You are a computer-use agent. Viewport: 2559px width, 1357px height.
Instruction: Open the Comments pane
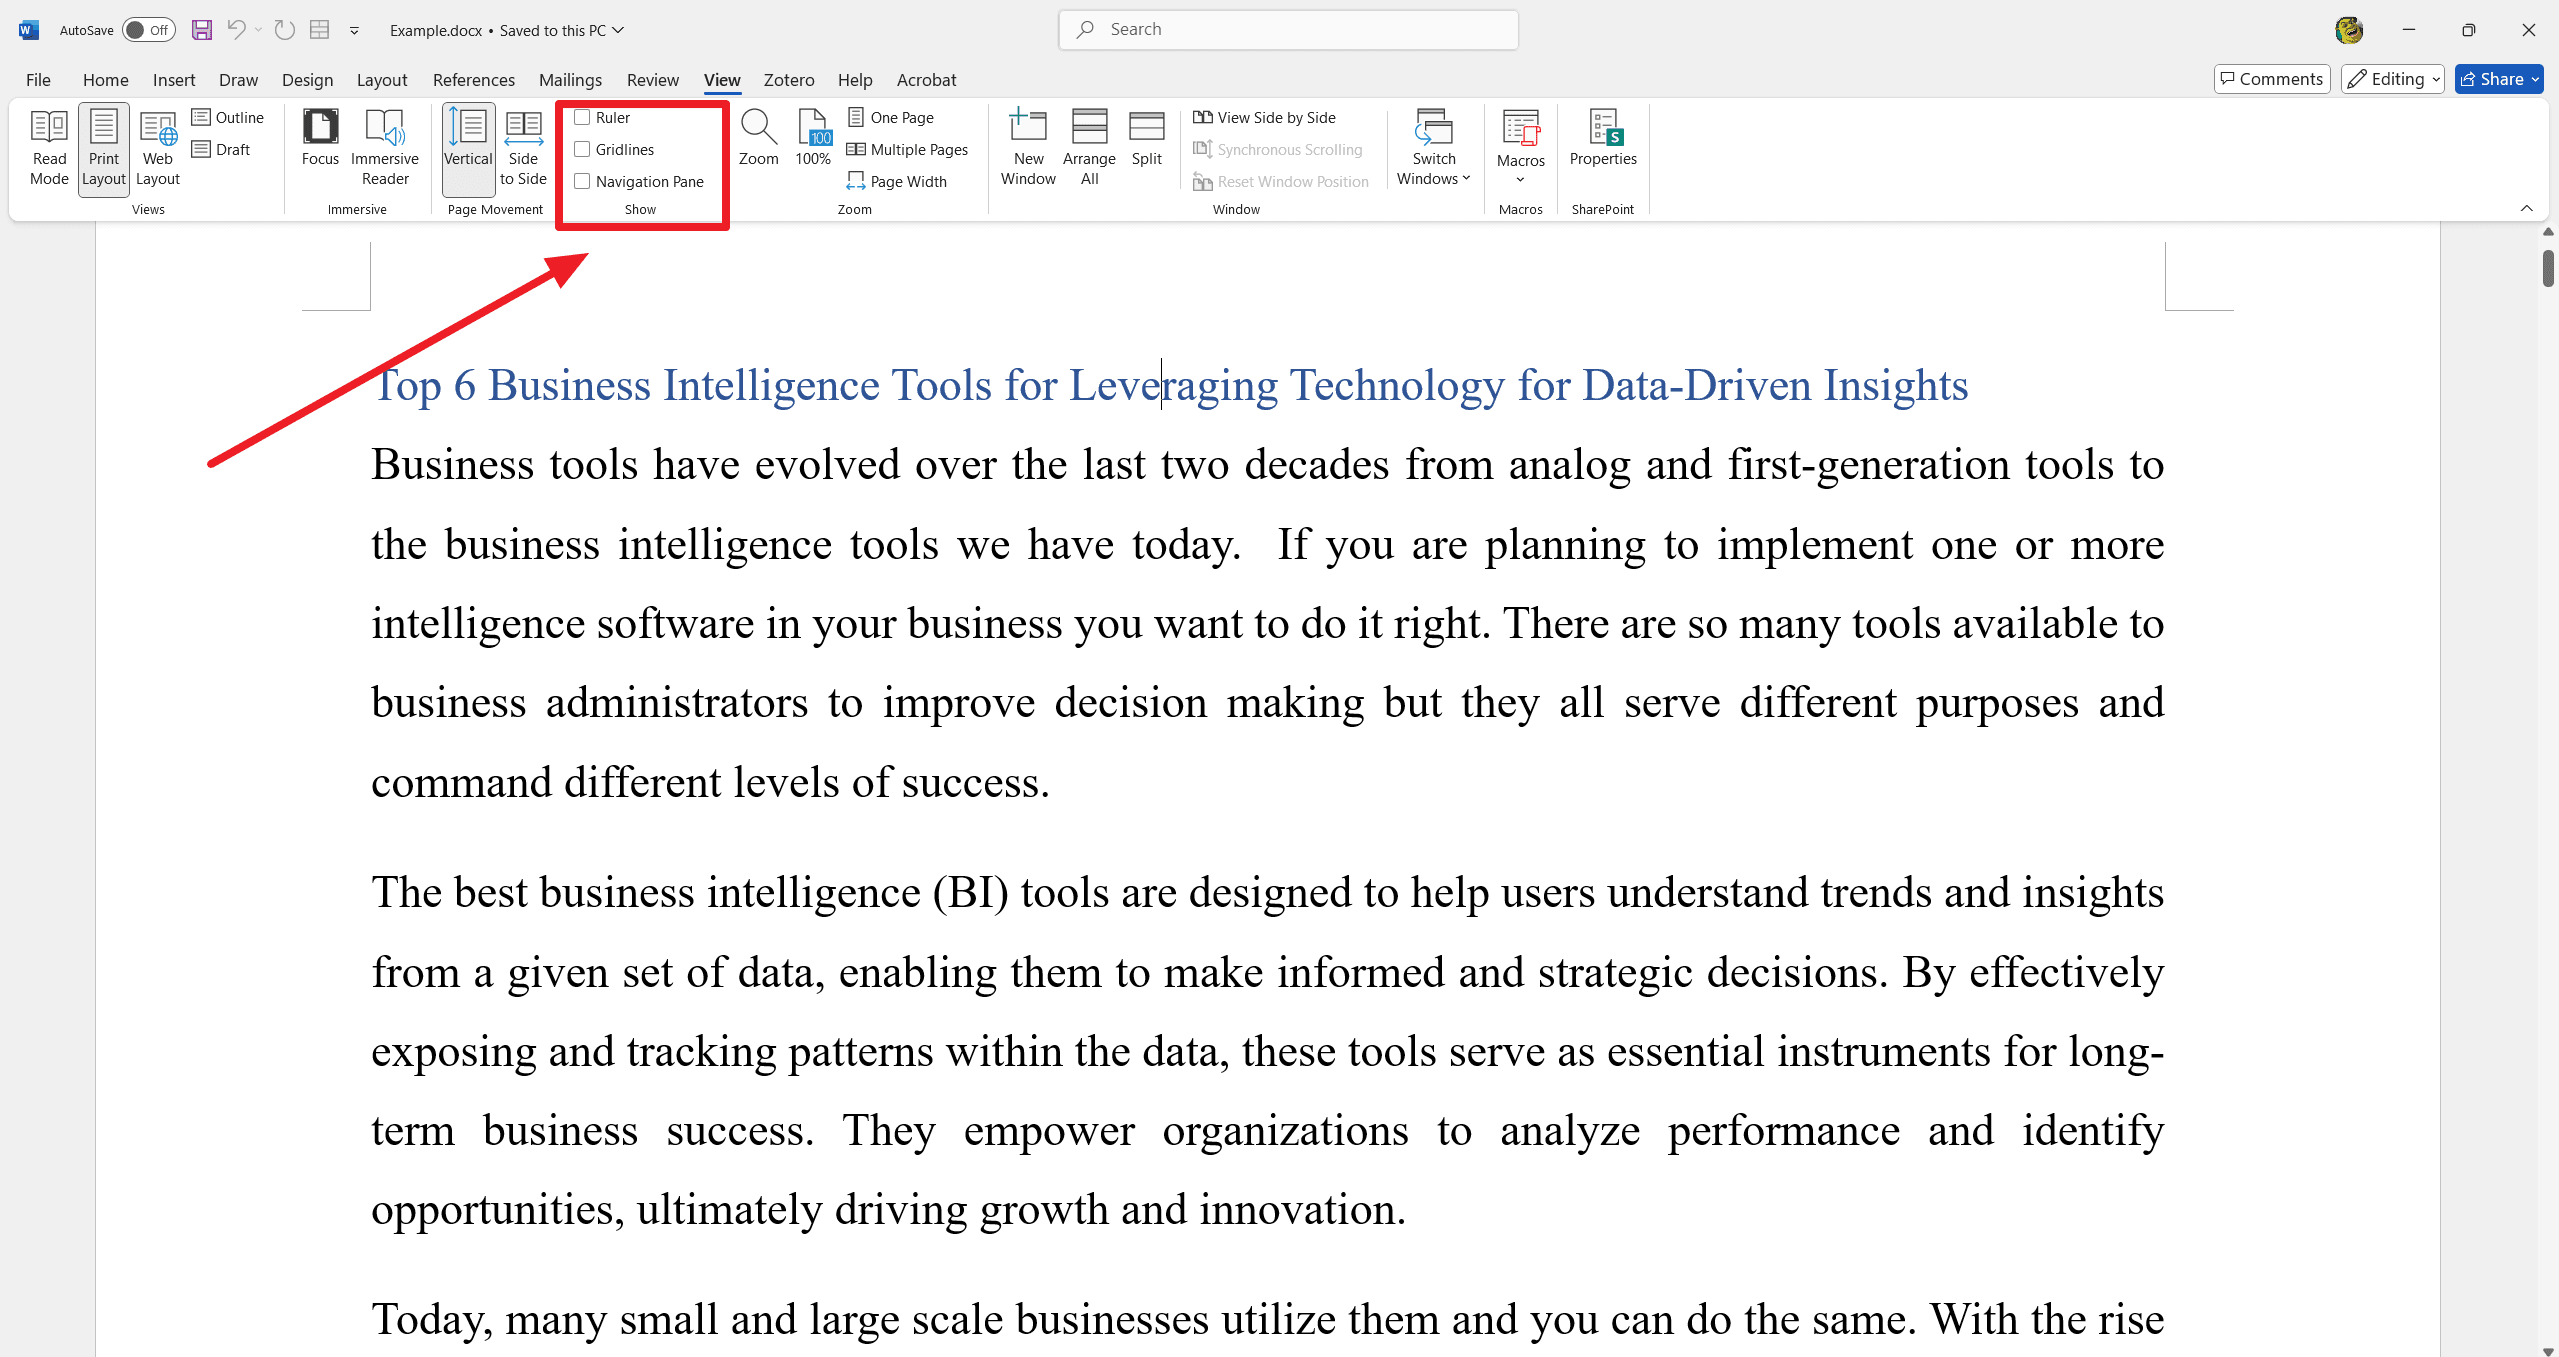2272,79
